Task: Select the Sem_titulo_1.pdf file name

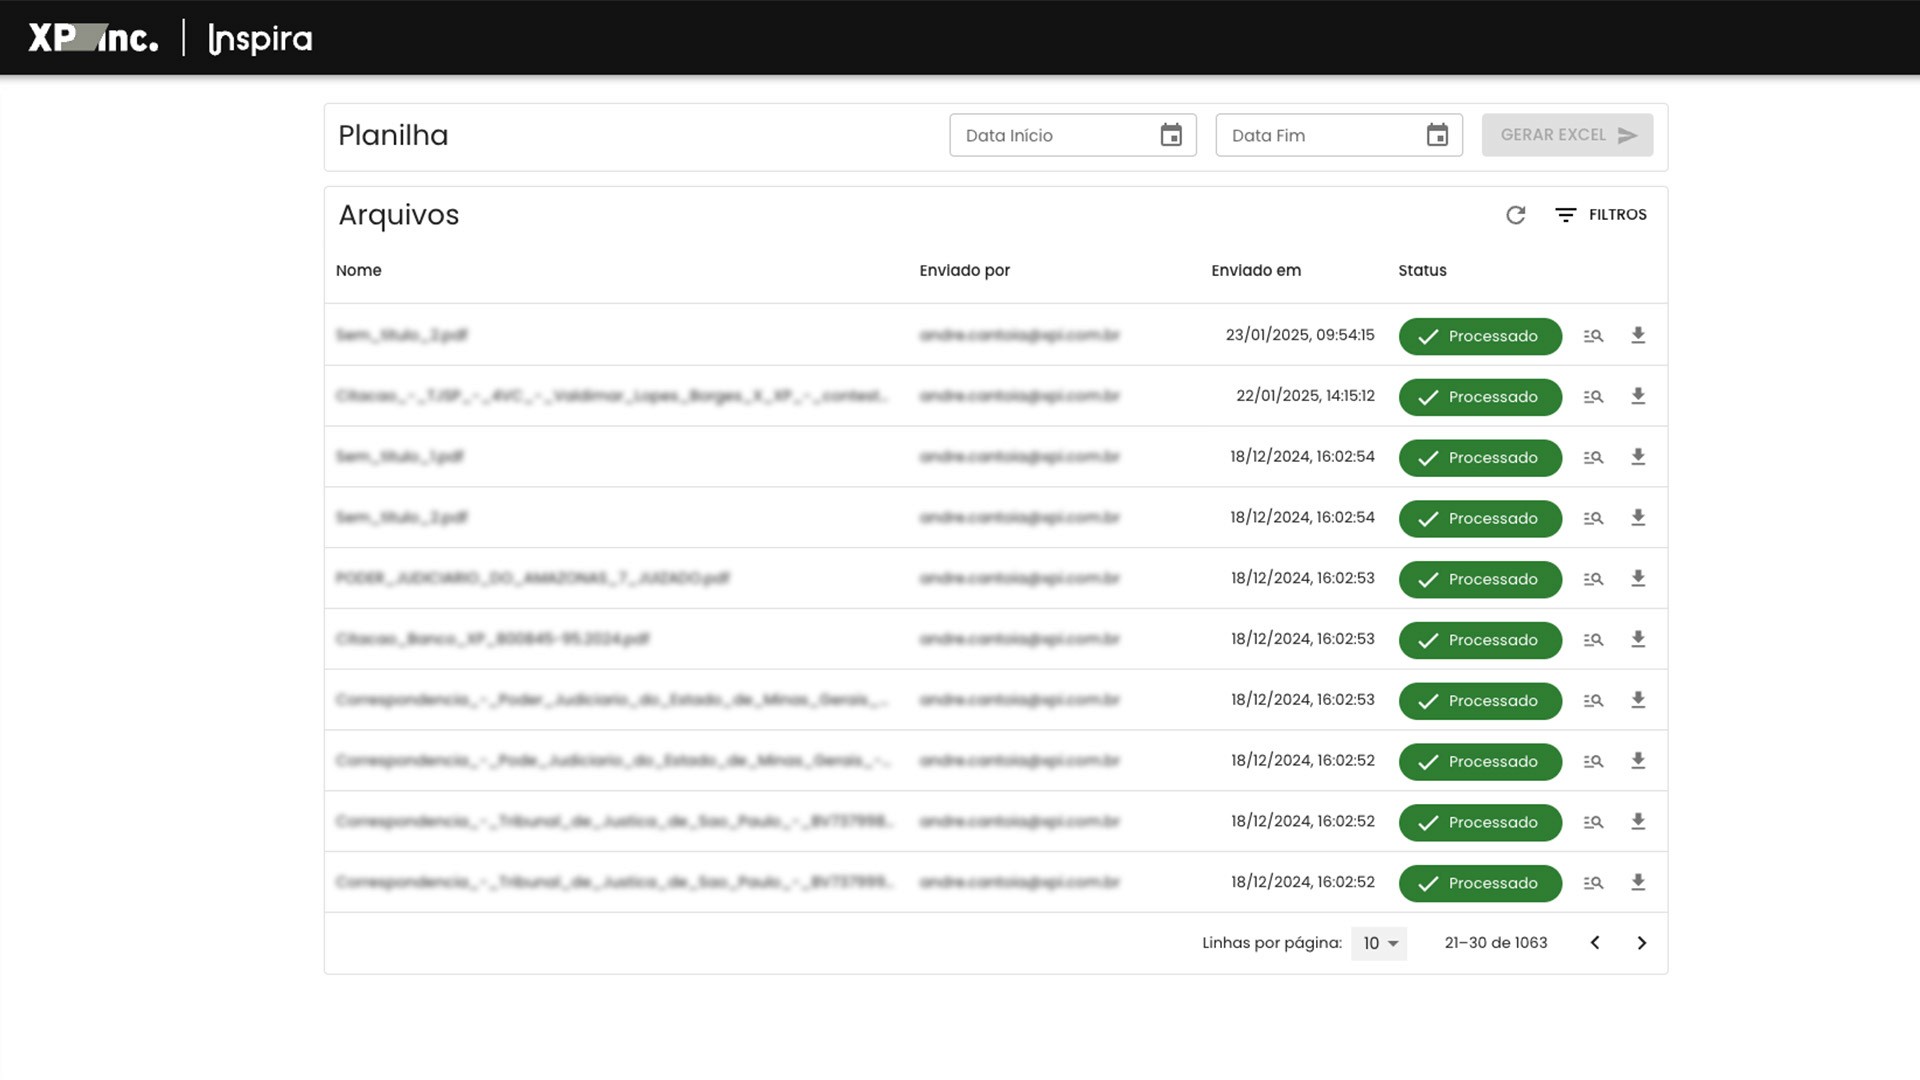Action: click(x=400, y=457)
